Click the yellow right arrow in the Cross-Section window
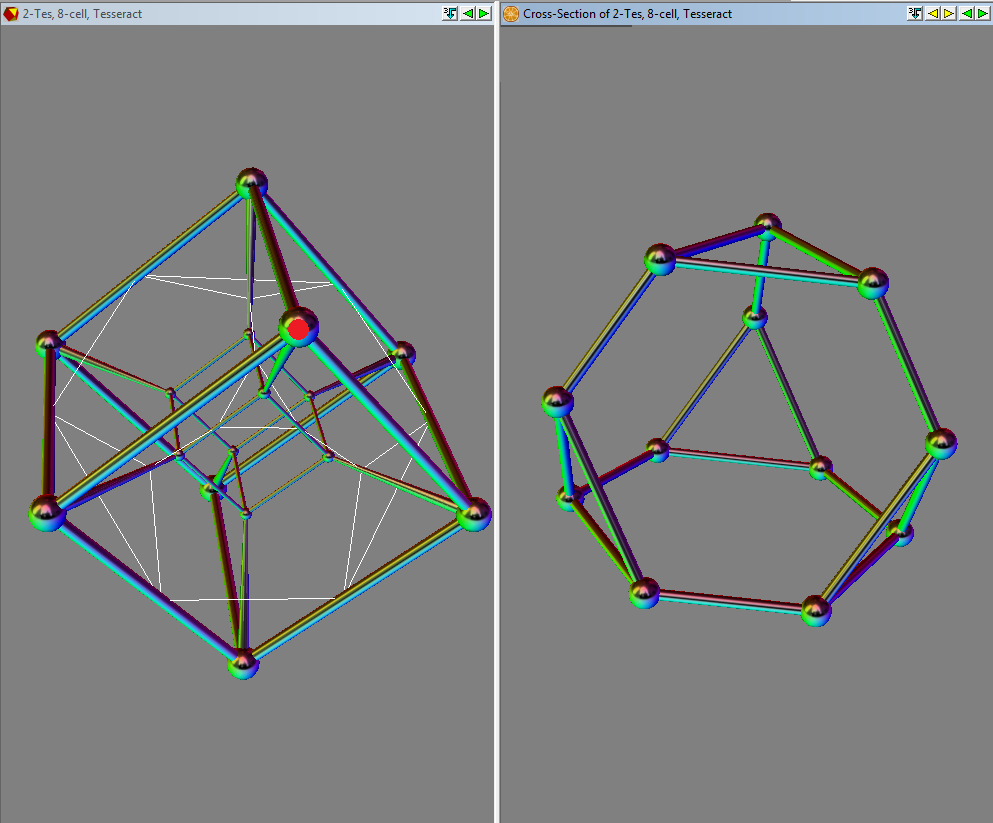Image resolution: width=993 pixels, height=823 pixels. point(949,13)
